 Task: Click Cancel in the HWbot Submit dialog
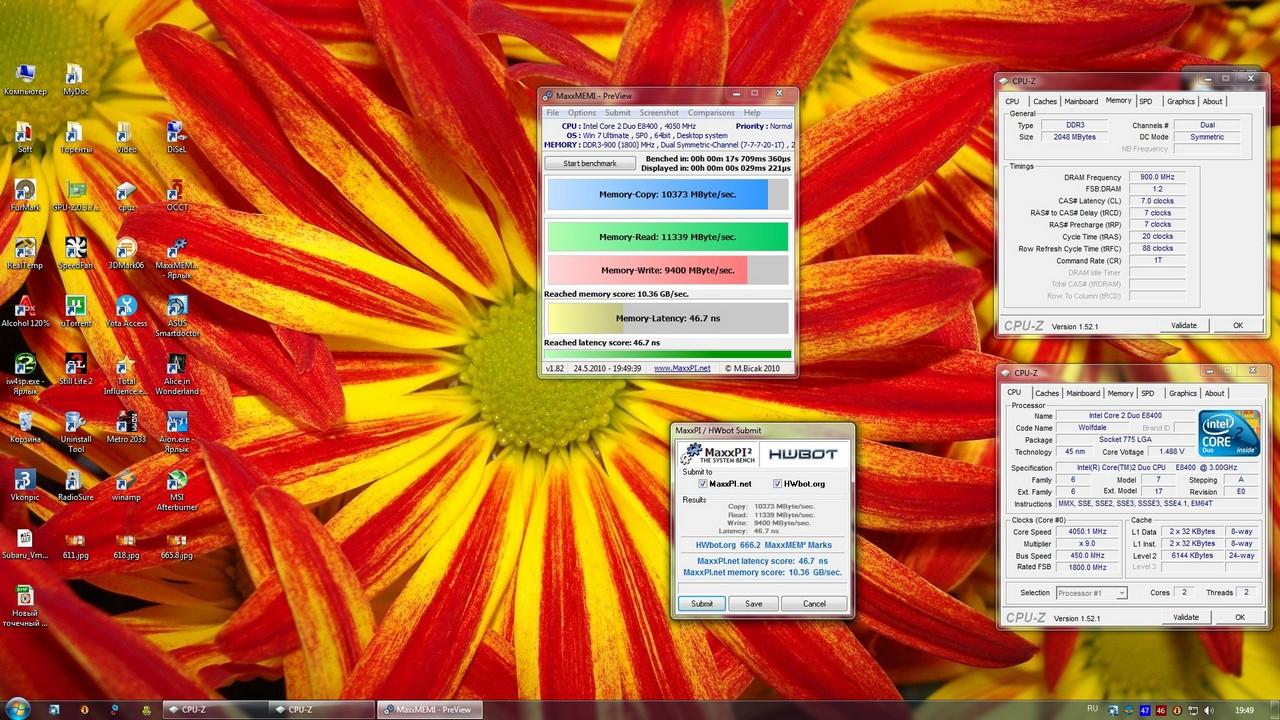(x=815, y=603)
